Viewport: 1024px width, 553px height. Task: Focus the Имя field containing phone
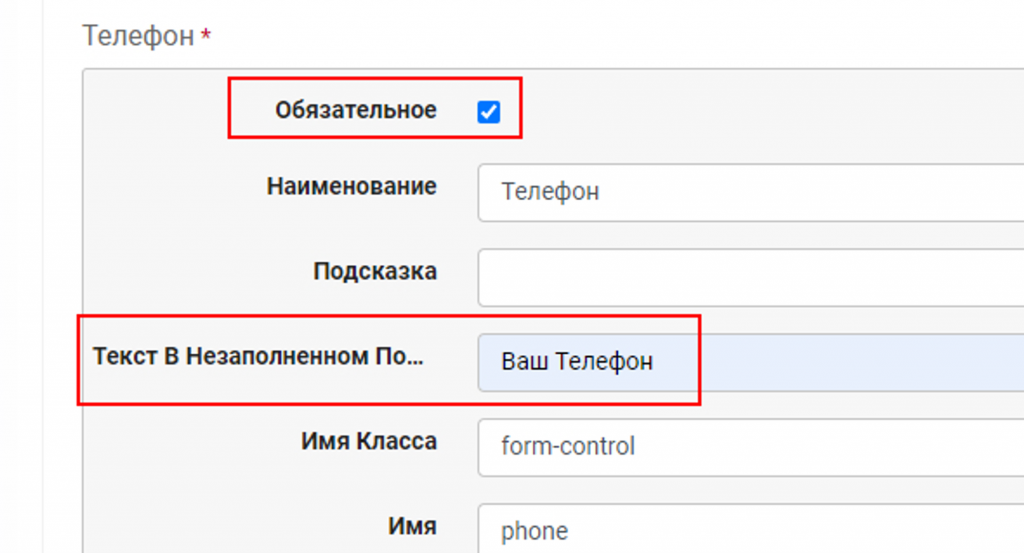[x=751, y=529]
